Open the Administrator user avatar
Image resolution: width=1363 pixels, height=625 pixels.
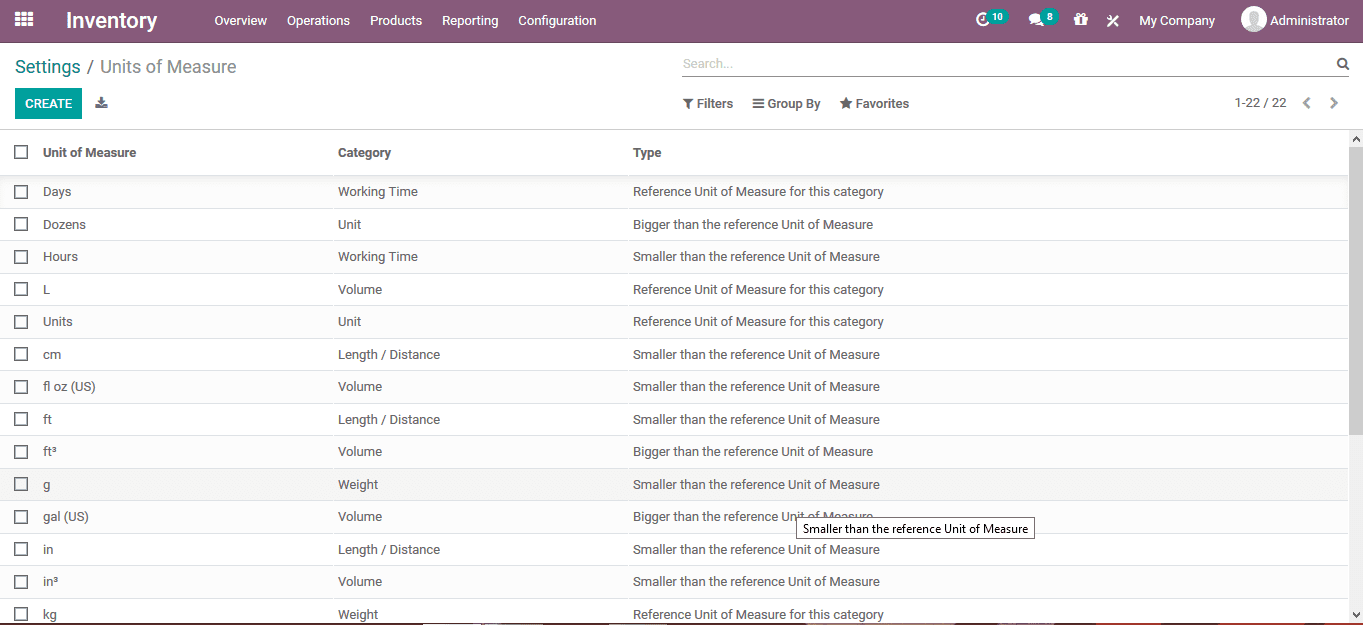pos(1253,19)
